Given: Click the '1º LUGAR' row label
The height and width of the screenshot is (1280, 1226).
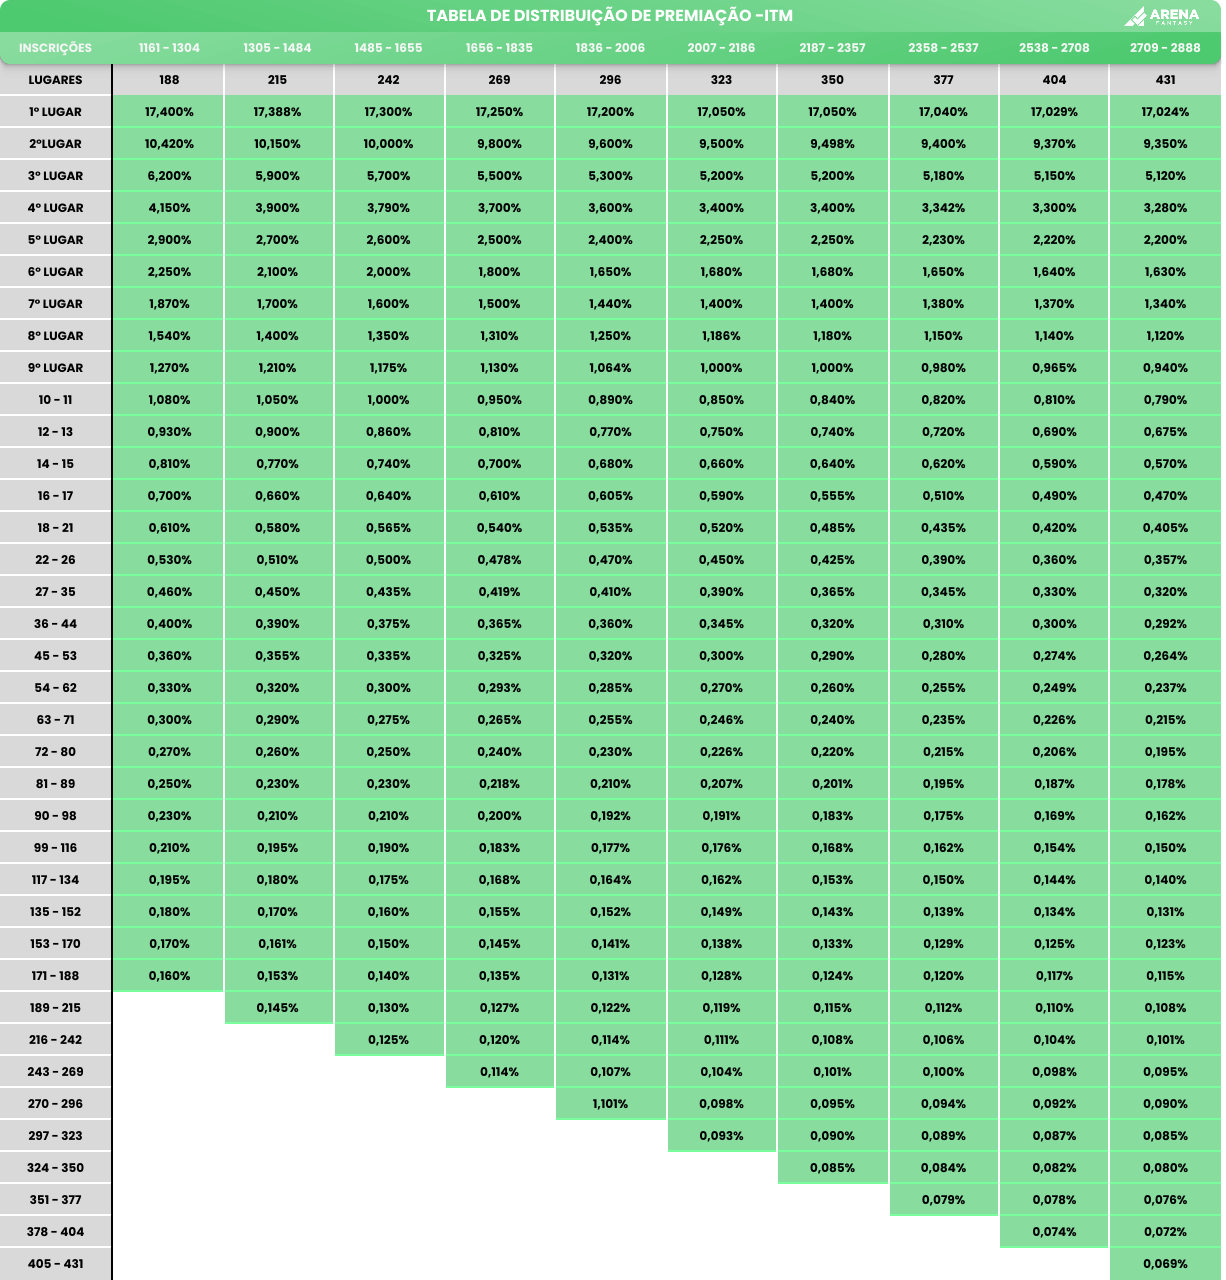Looking at the screenshot, I should click(55, 112).
